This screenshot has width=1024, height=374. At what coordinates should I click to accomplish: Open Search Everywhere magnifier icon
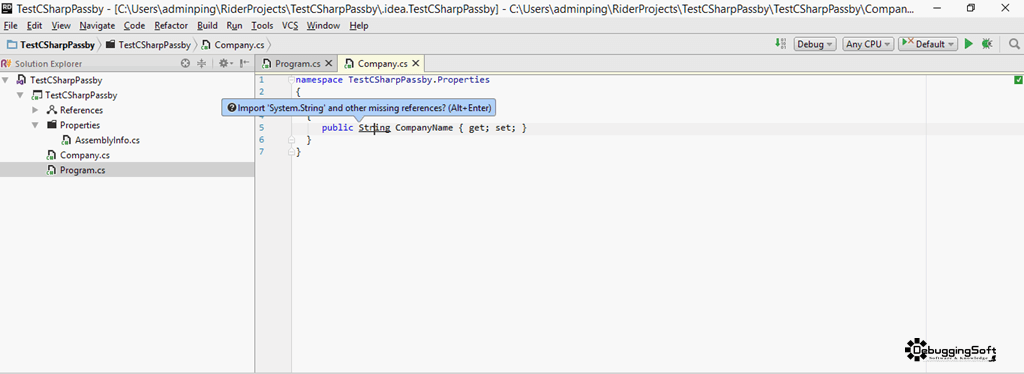(x=1014, y=44)
